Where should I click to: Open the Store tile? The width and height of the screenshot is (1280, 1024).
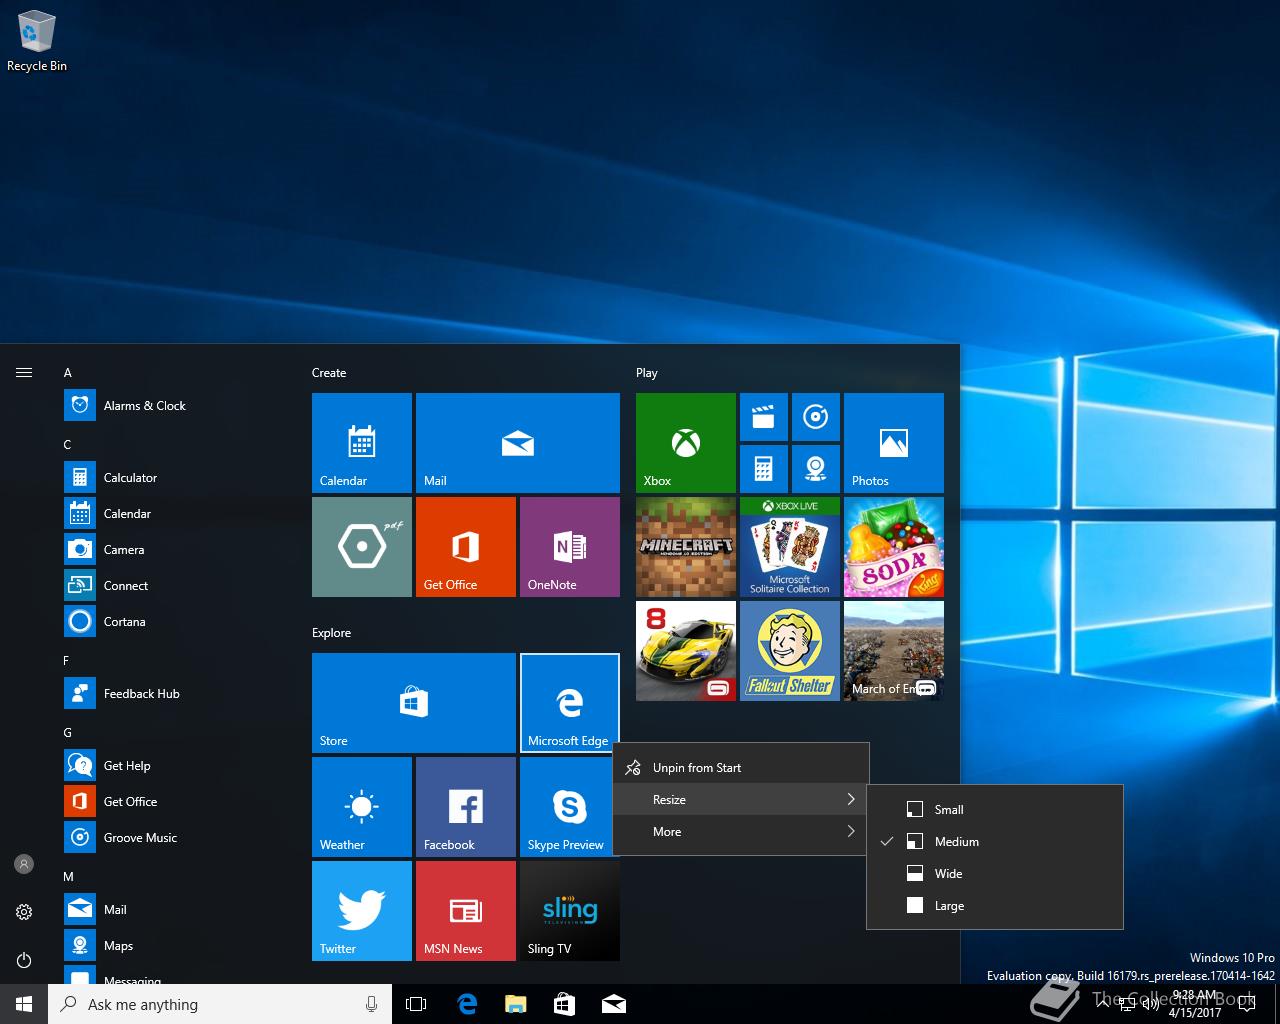[x=414, y=703]
